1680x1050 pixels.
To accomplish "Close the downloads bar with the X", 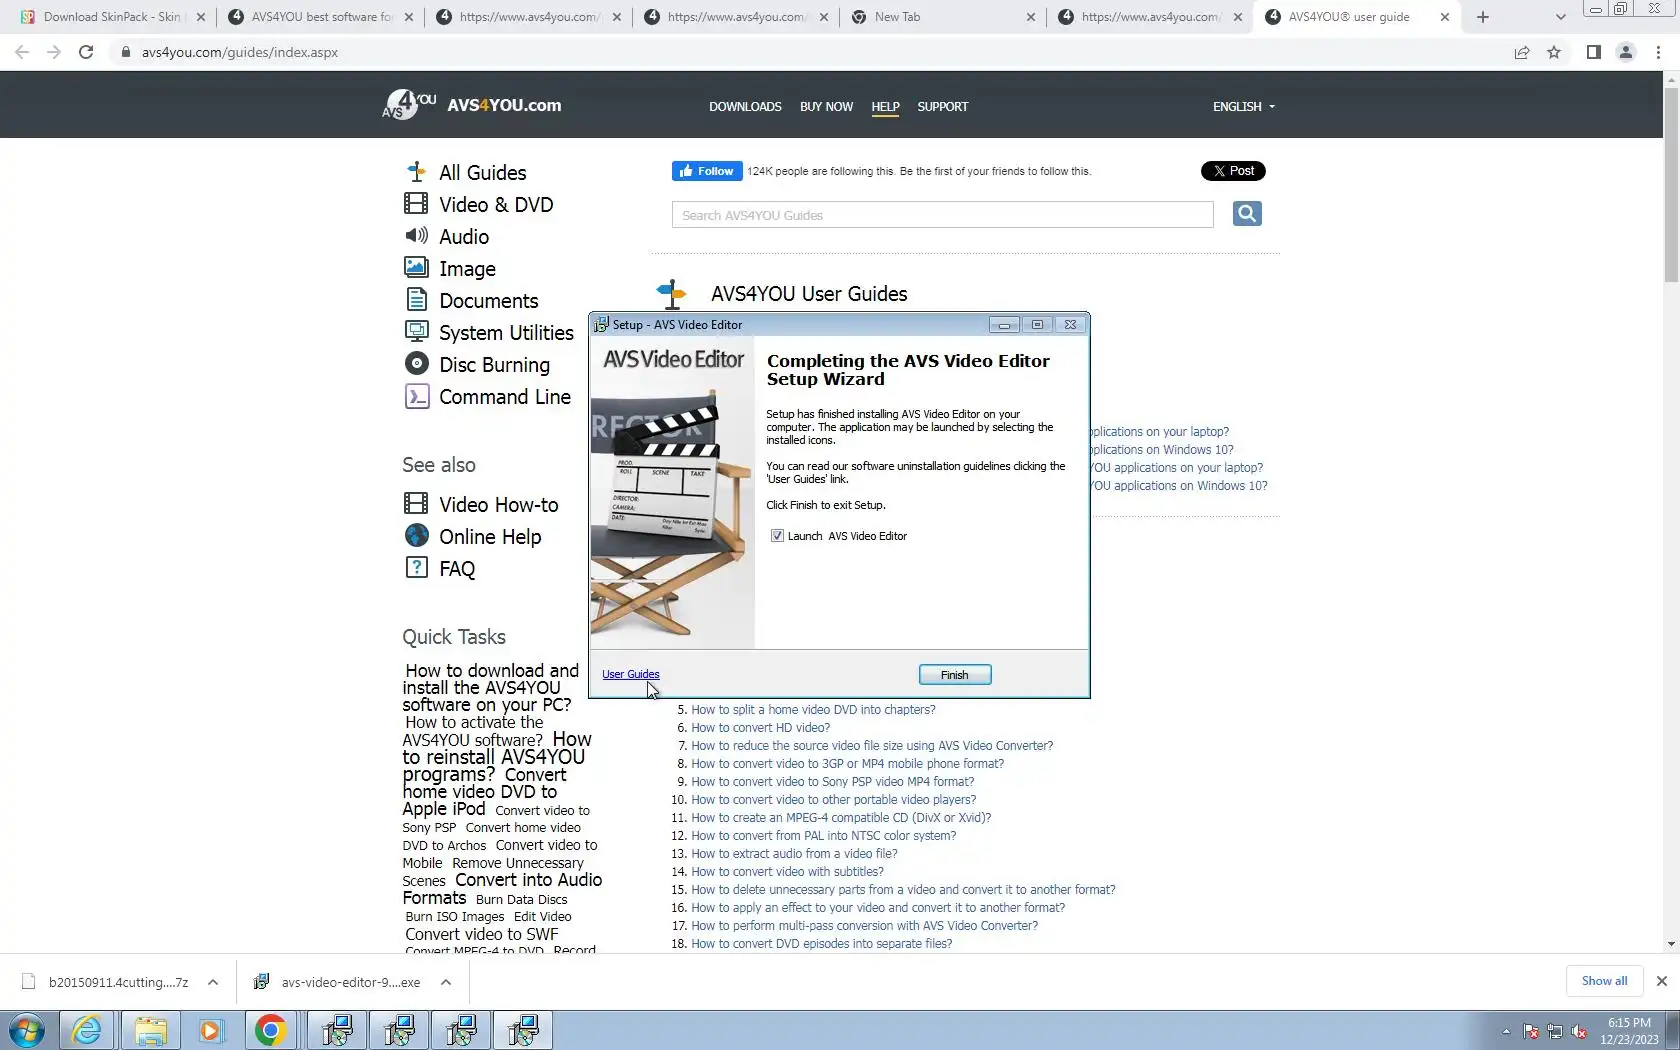I will coord(1662,981).
